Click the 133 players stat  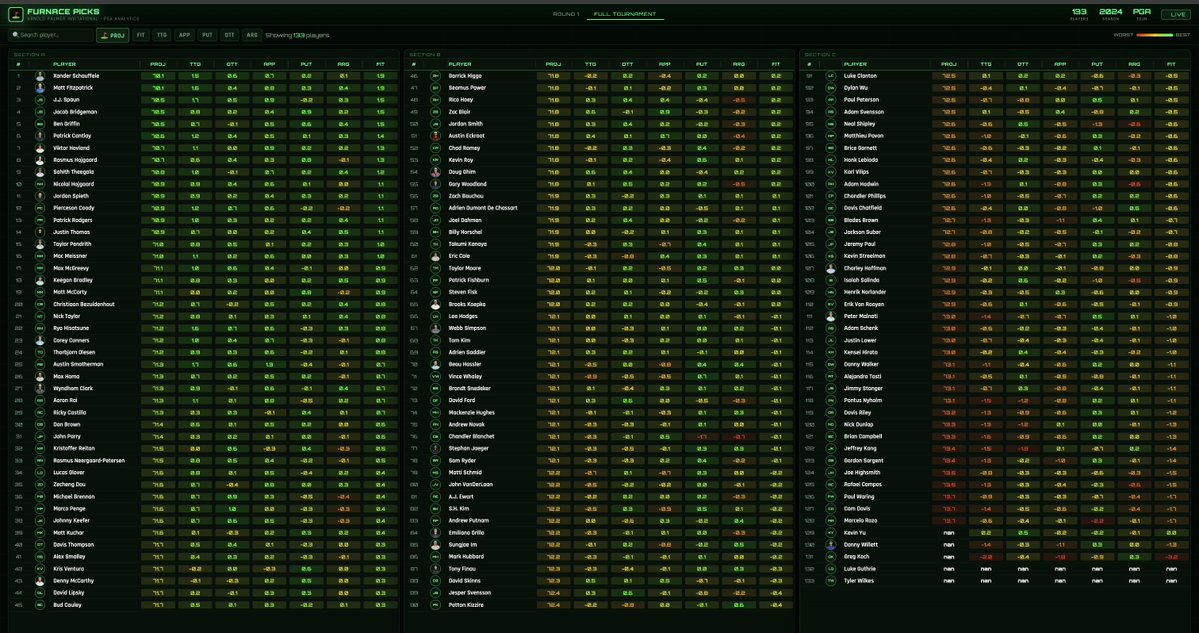point(1079,14)
